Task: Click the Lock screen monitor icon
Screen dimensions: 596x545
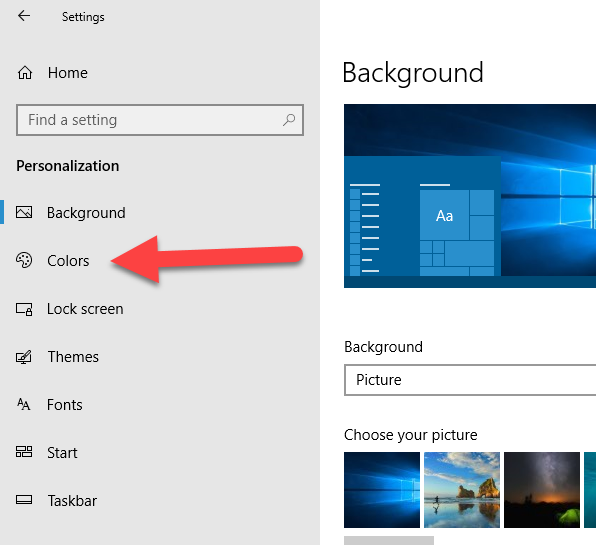Action: (x=24, y=309)
